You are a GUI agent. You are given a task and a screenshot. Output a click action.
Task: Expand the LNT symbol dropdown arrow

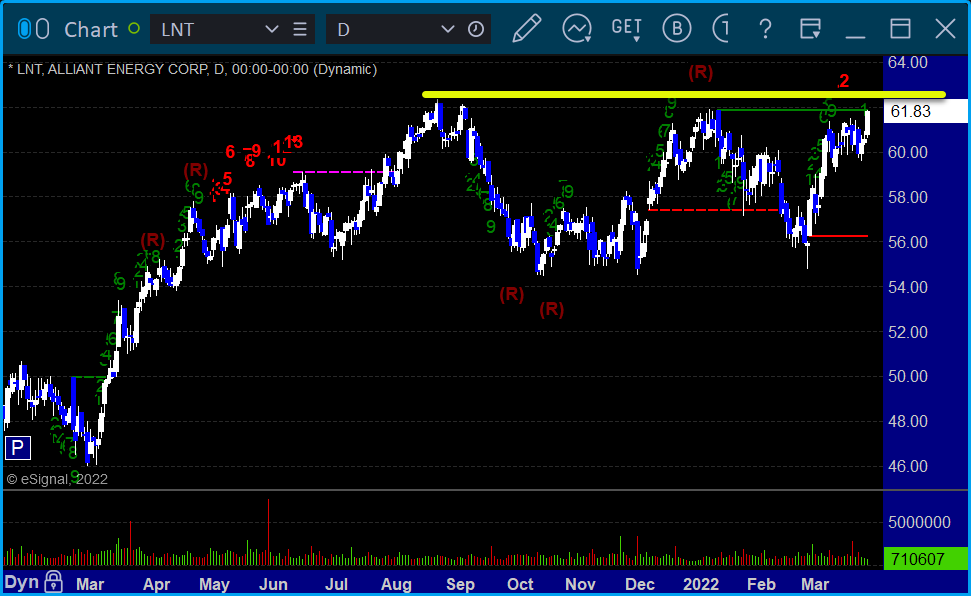271,29
